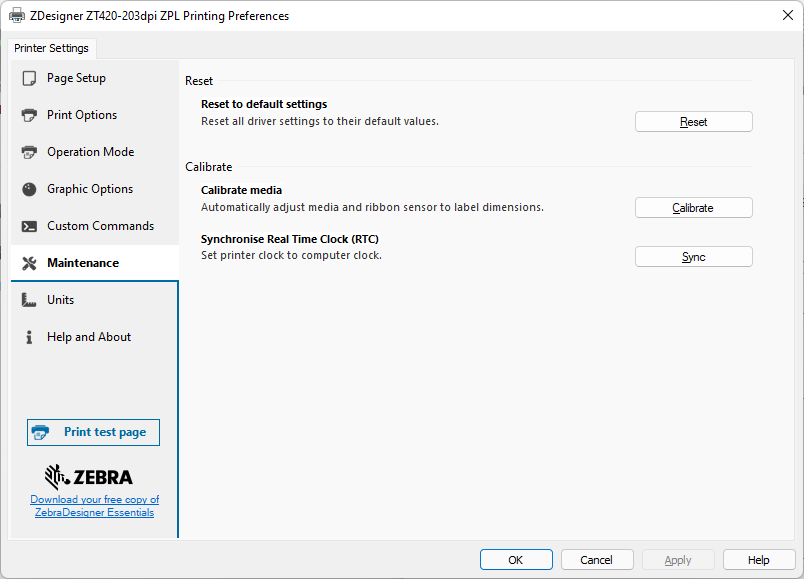Open the Graphic Options section
Screen dimensions: 804x579
click(x=90, y=189)
